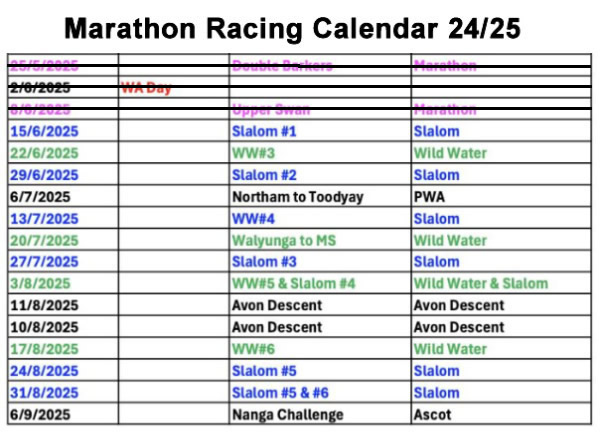The width and height of the screenshot is (600, 434).
Task: Click the 11/8/2025 date cell
Action: (43, 305)
